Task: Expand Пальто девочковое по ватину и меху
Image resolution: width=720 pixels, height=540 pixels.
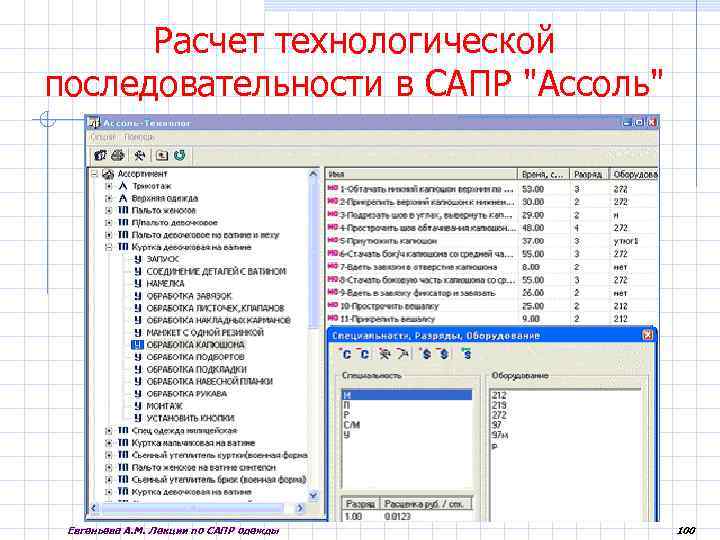Action: 109,235
